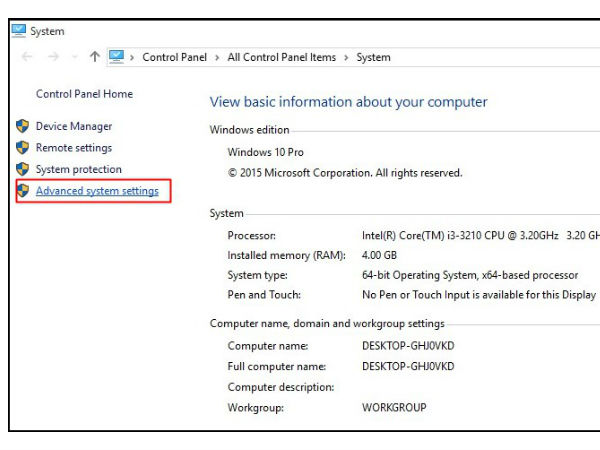This screenshot has height=450, width=600.
Task: Open Remote settings
Action: pos(74,148)
